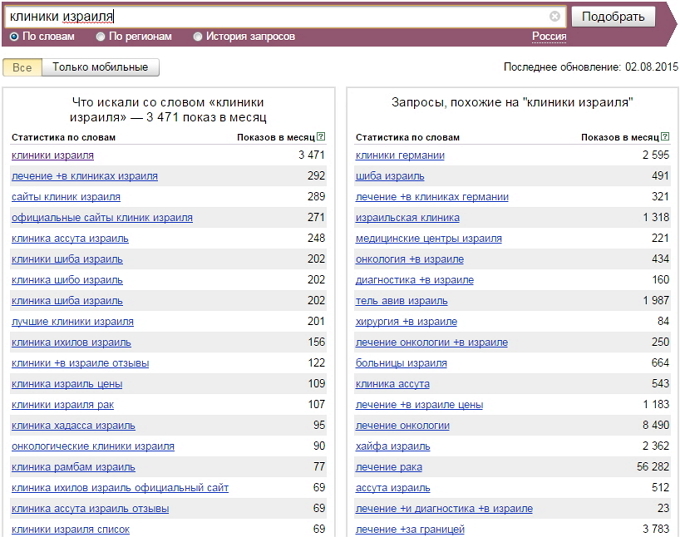Open 'клиника хадасса израиль' link

point(73,426)
